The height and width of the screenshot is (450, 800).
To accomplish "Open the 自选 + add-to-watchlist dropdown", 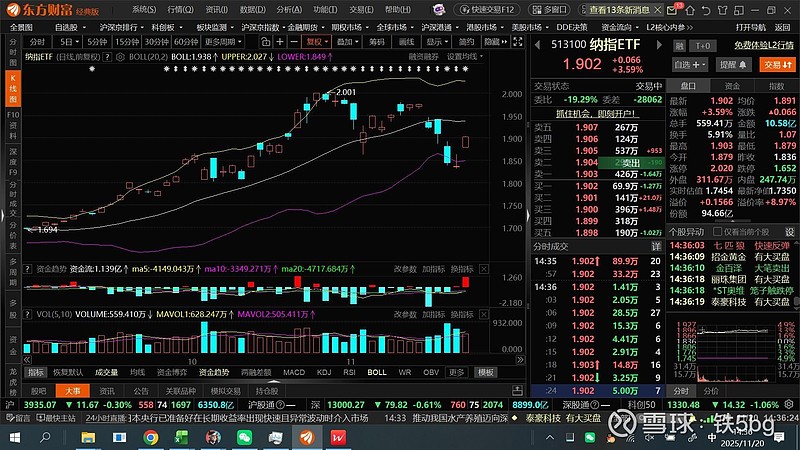I will tap(690, 65).
